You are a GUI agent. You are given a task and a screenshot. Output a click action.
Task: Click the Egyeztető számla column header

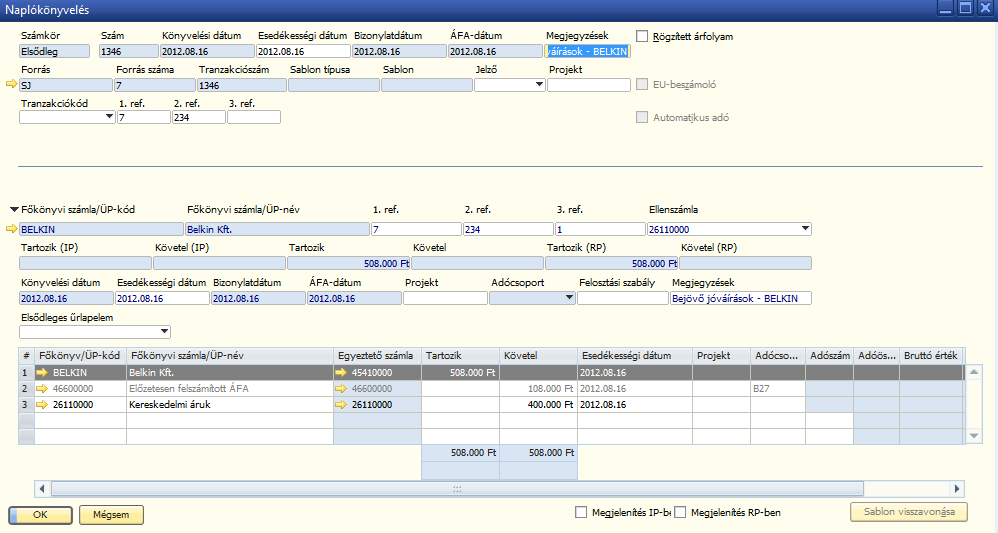pyautogui.click(x=377, y=356)
